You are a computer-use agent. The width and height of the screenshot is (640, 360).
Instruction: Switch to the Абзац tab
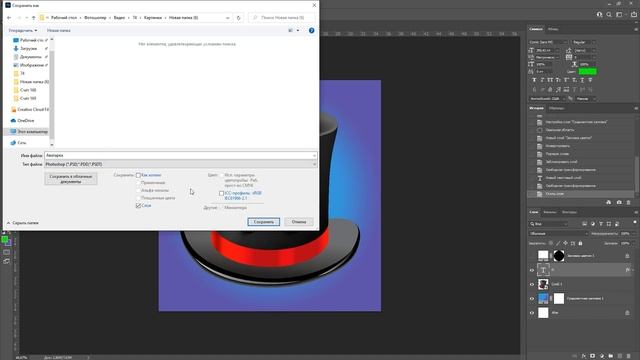(x=553, y=29)
